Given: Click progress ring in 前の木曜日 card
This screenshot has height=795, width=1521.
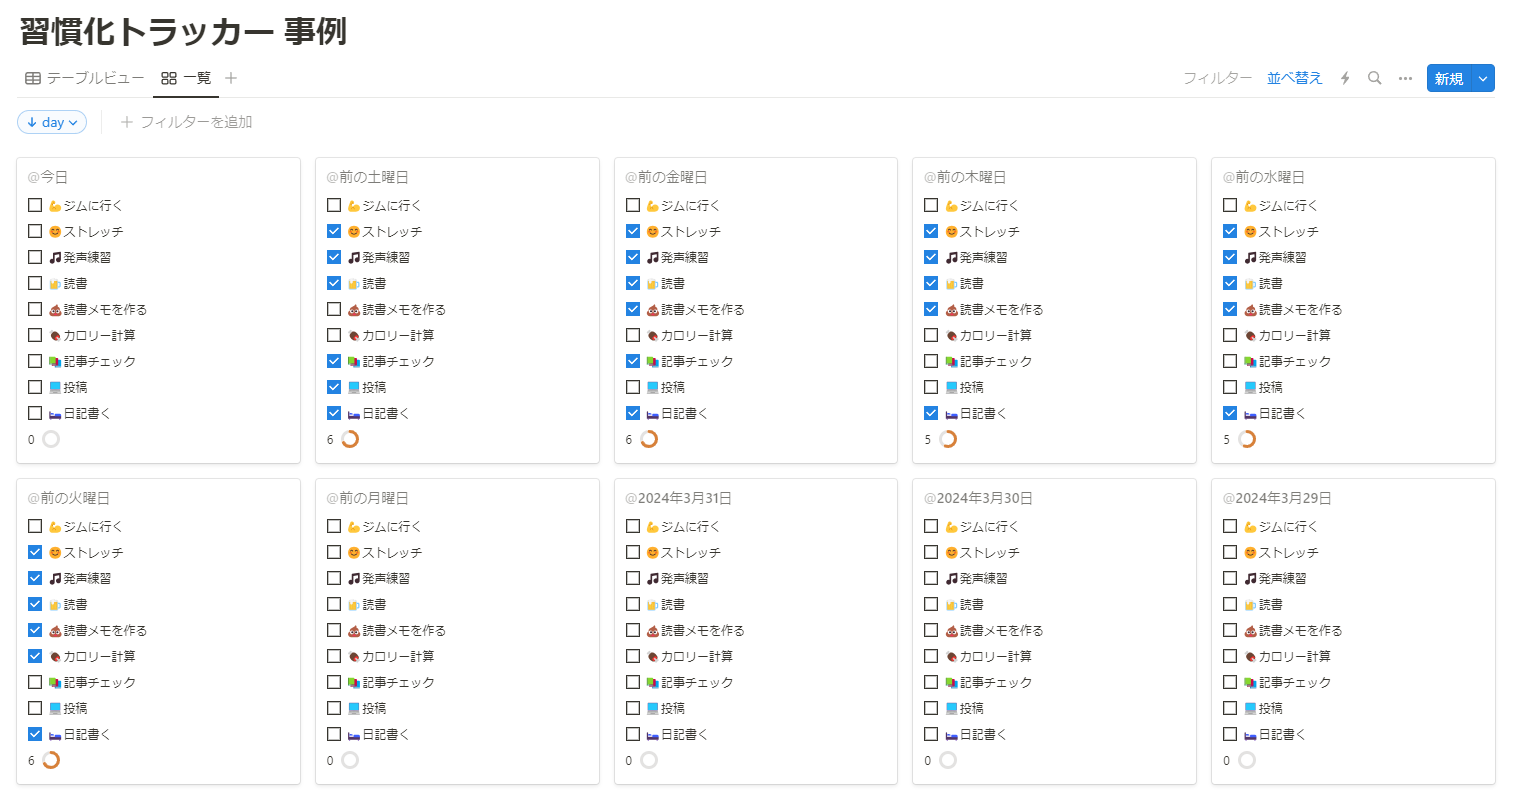Looking at the screenshot, I should tap(948, 439).
